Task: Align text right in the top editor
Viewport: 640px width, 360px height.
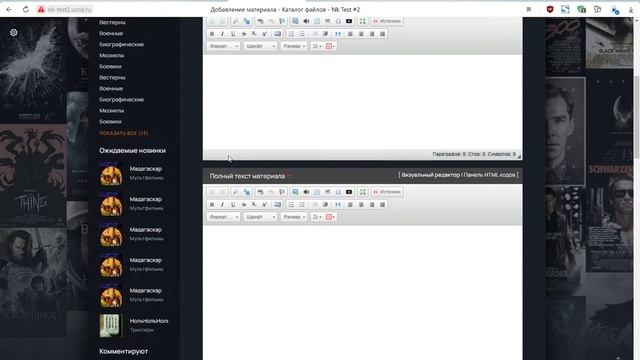Action: click(x=372, y=34)
